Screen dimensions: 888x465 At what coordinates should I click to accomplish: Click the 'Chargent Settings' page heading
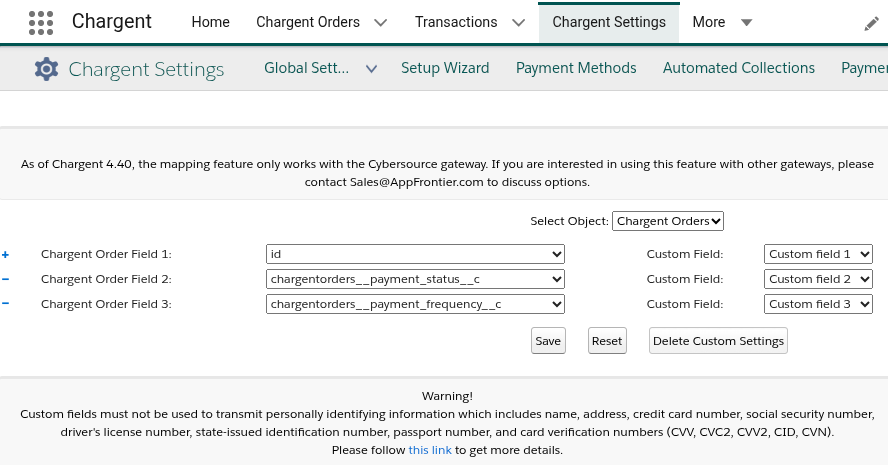pos(146,70)
